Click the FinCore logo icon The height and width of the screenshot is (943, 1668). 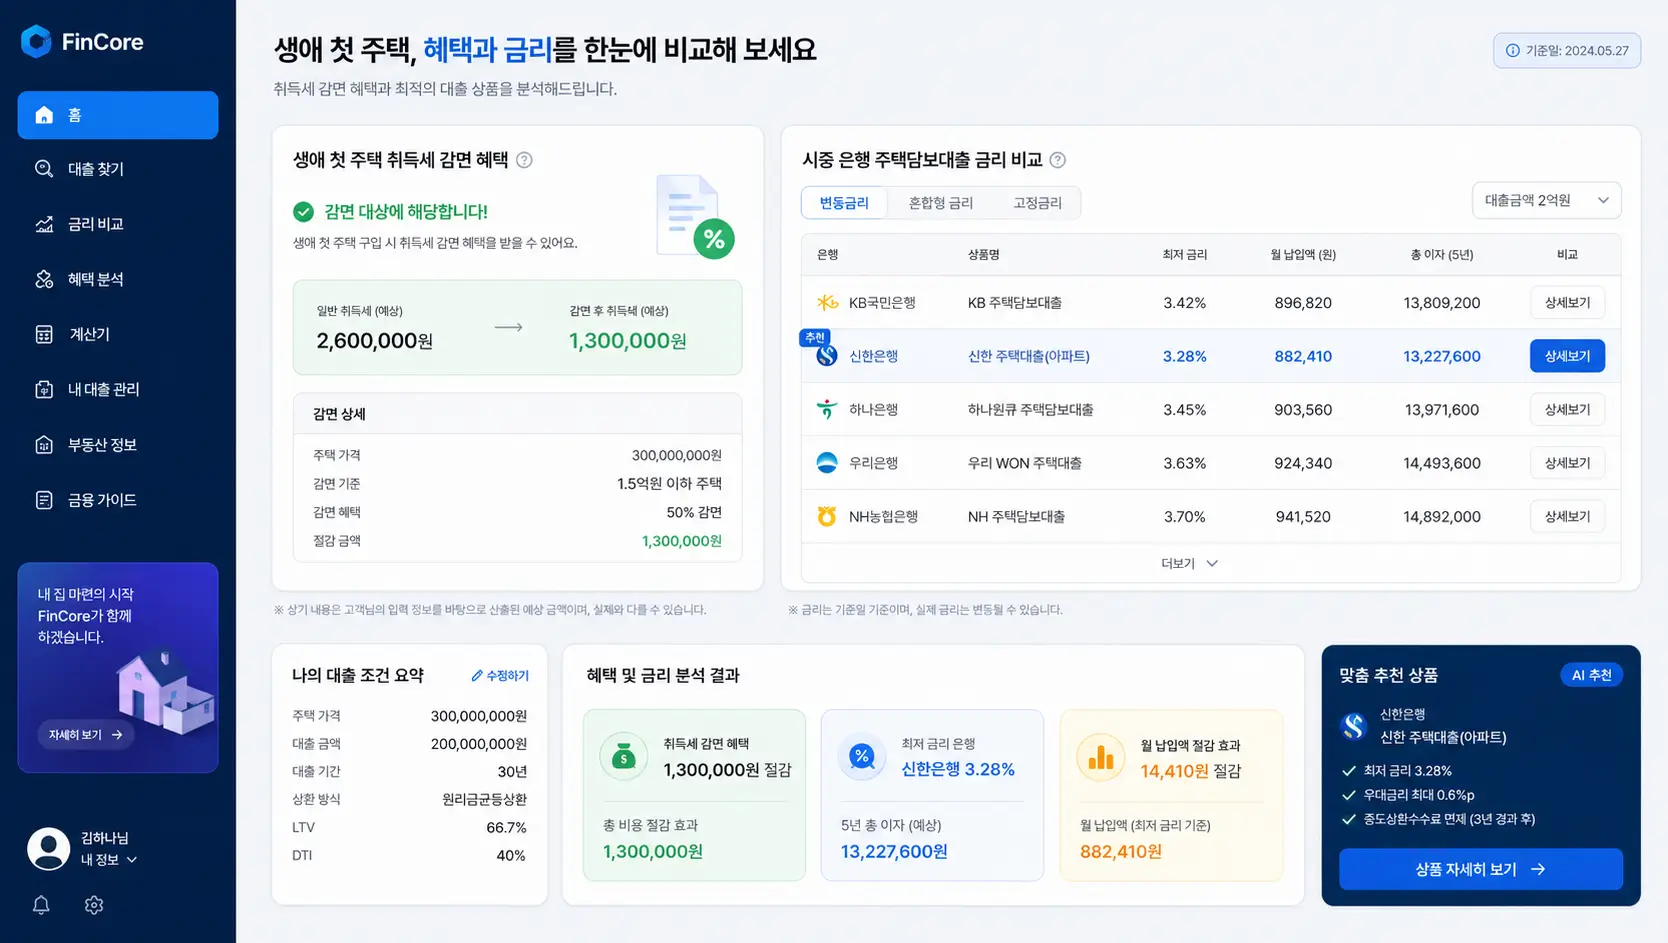click(36, 41)
